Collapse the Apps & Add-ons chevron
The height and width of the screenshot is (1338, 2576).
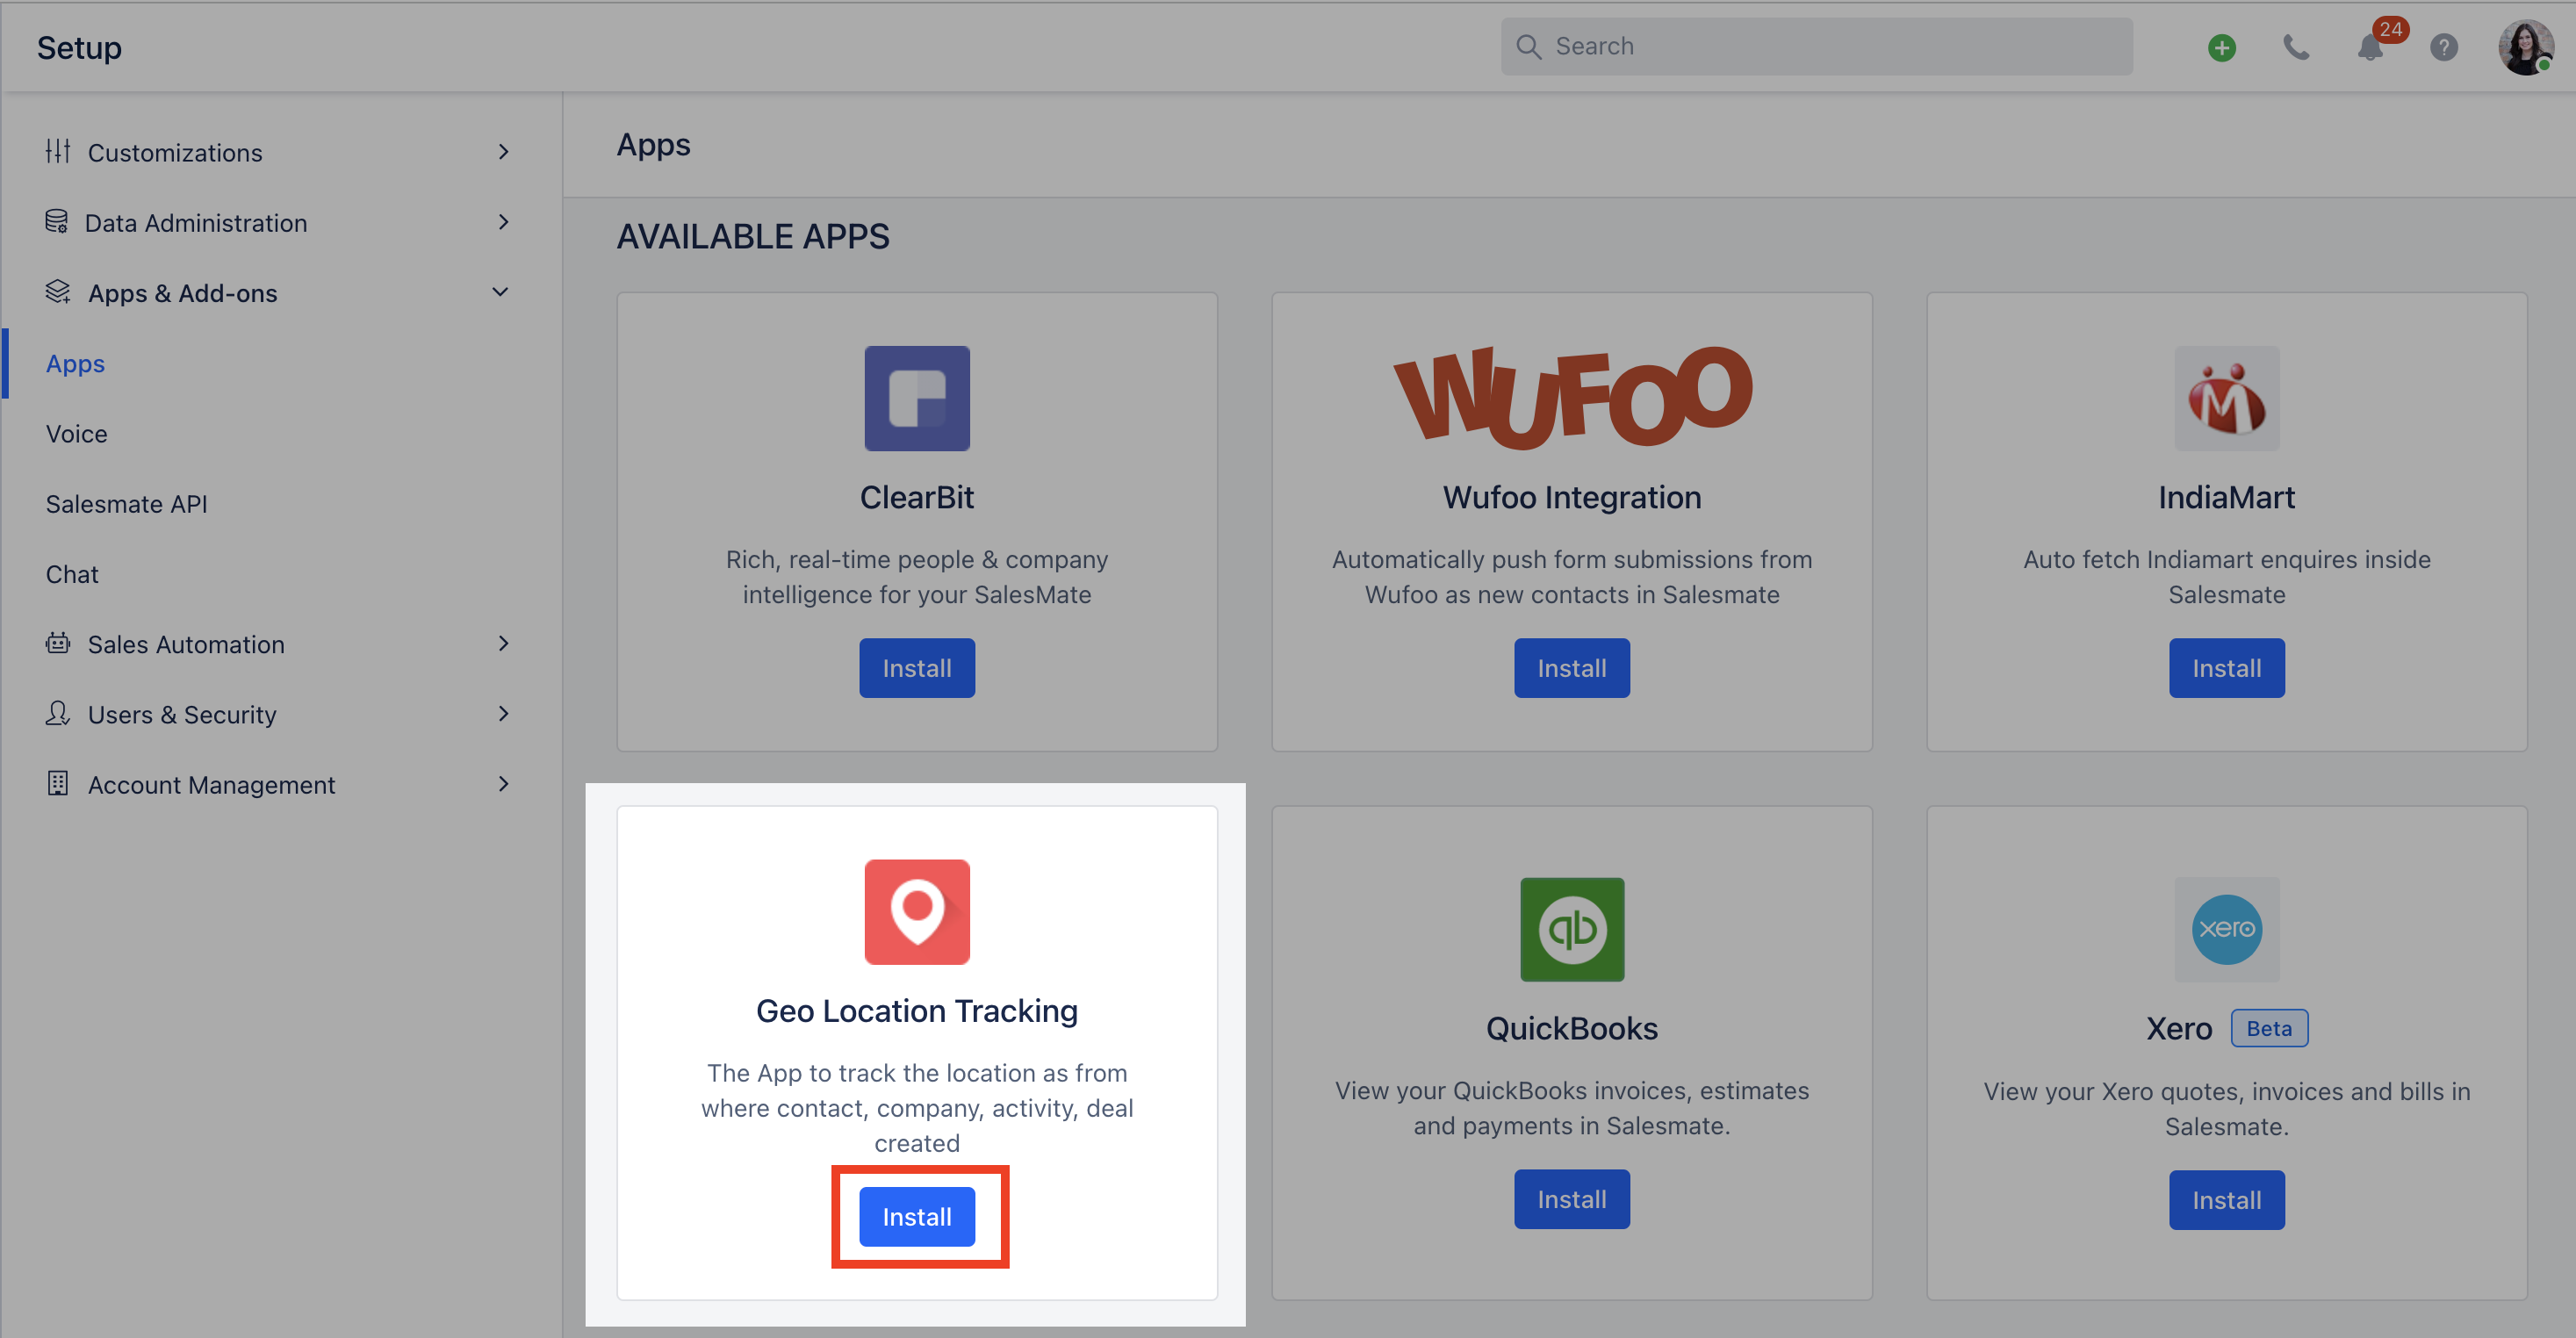coord(500,291)
